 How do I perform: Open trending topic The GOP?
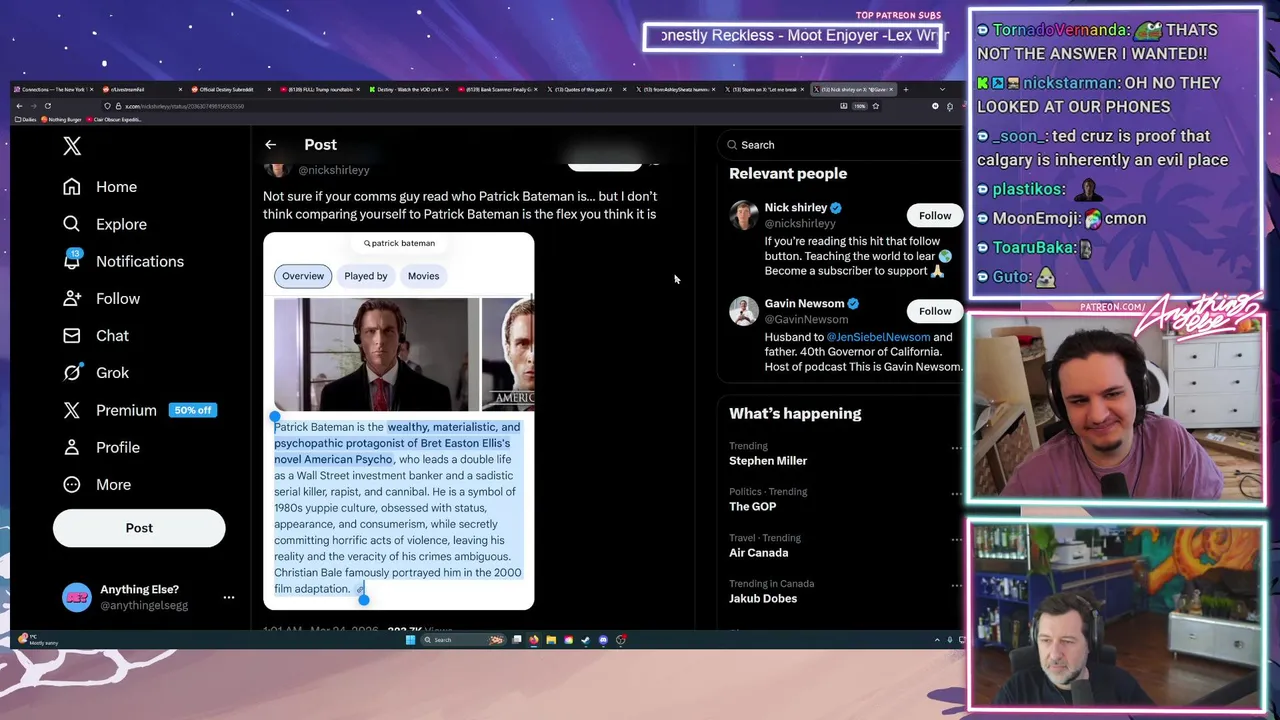click(x=752, y=507)
